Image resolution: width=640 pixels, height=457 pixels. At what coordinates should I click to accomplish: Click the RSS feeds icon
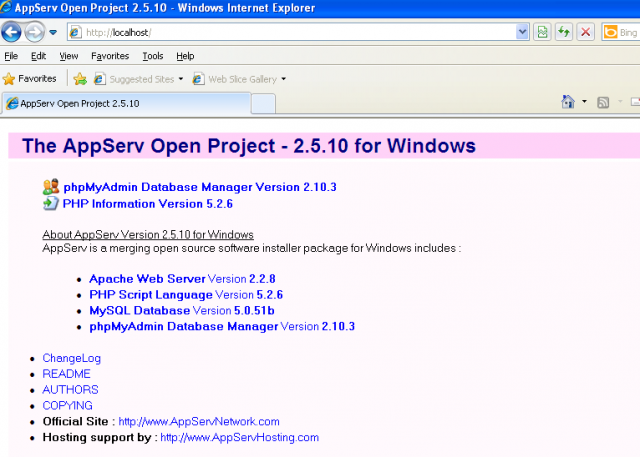[603, 102]
